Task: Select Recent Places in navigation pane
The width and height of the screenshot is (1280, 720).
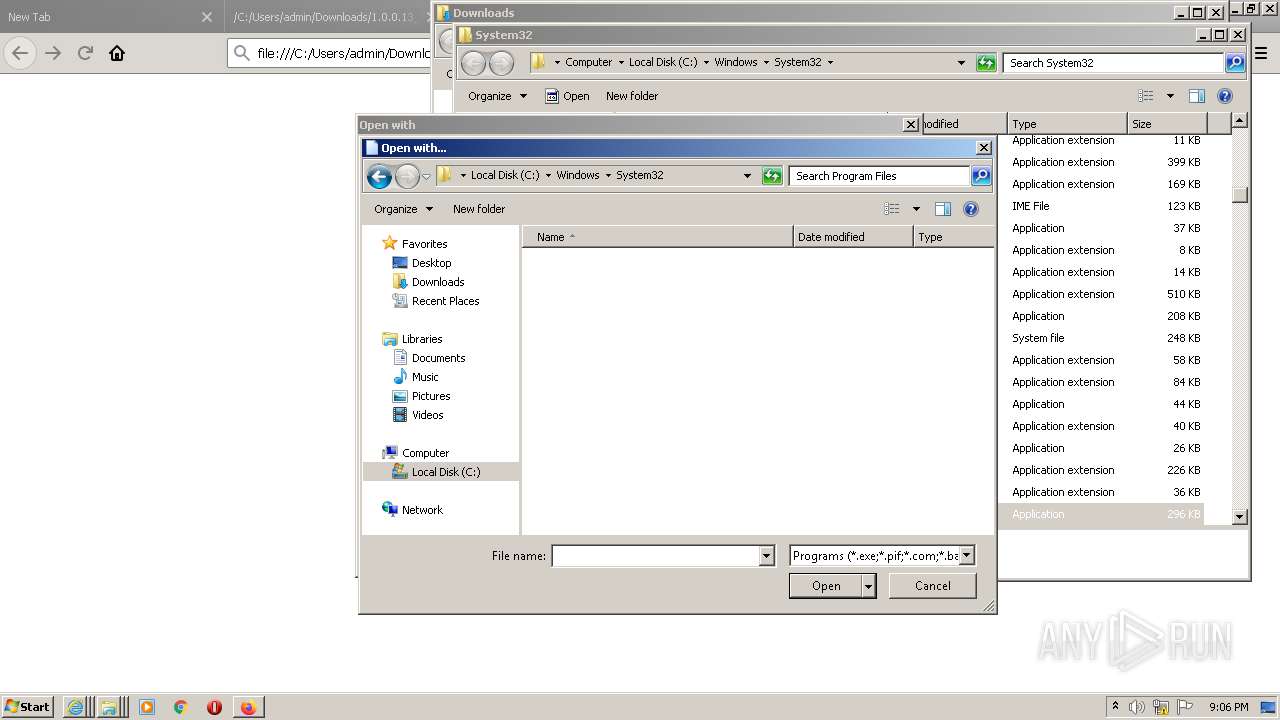Action: (x=445, y=301)
